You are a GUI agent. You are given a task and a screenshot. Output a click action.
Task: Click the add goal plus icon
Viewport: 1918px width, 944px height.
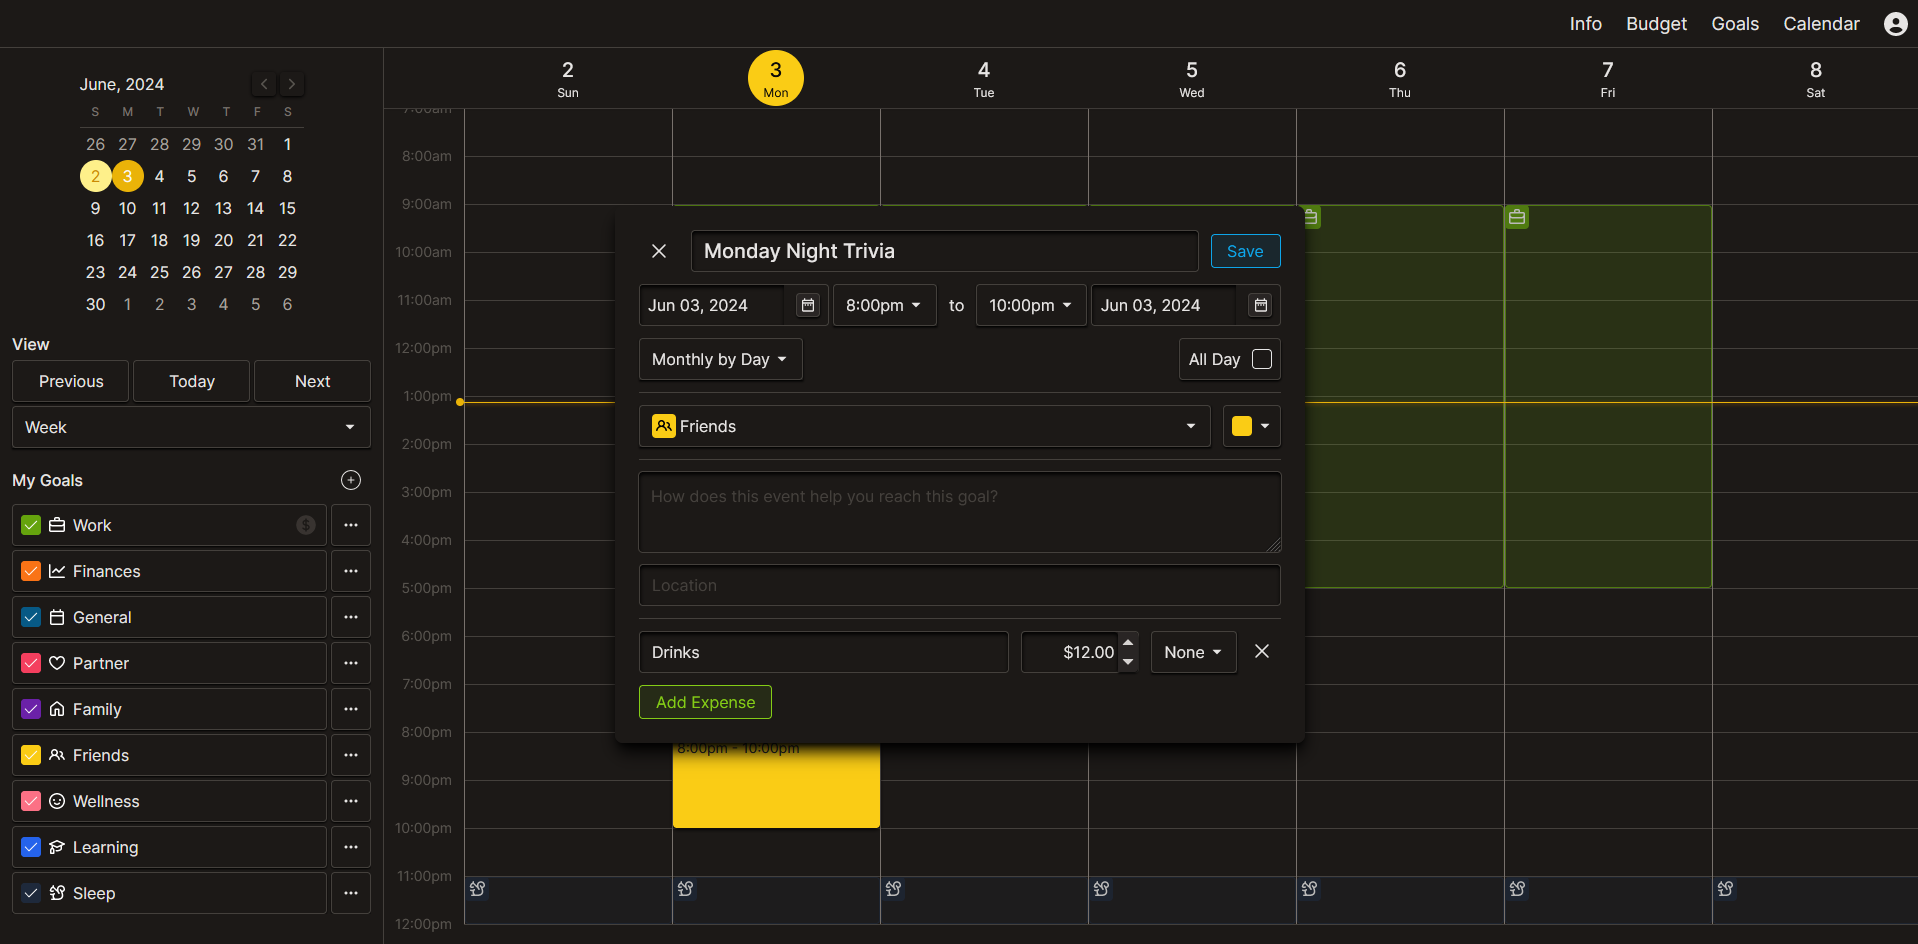pyautogui.click(x=351, y=480)
